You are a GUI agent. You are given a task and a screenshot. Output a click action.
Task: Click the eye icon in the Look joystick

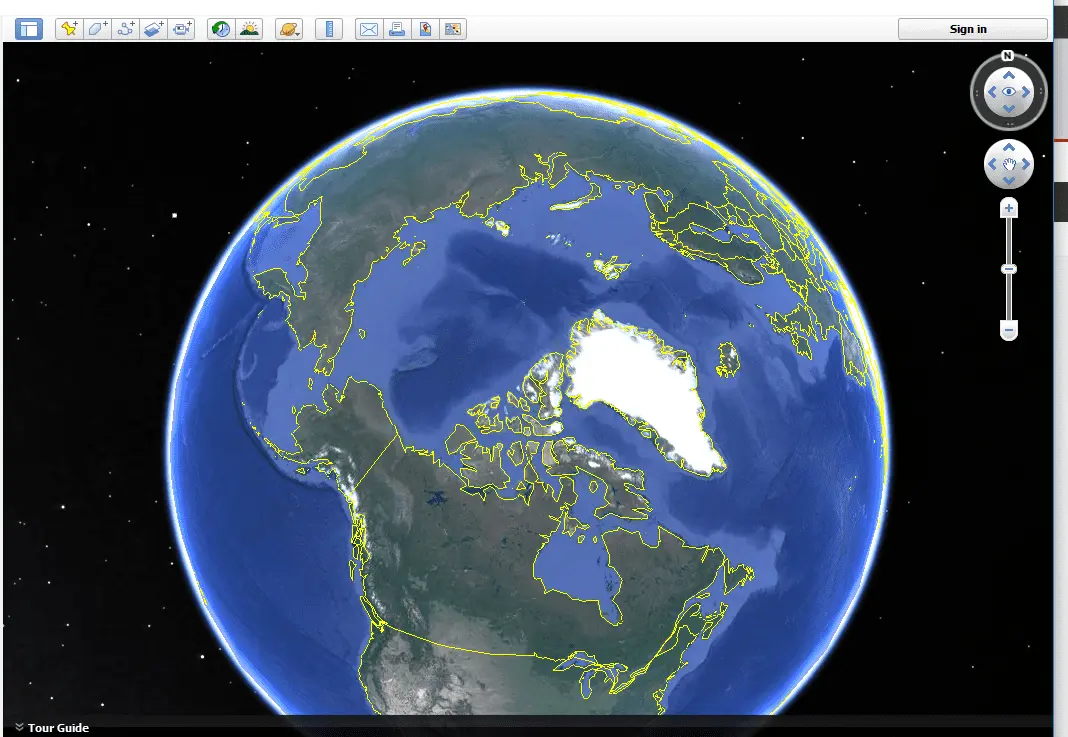pyautogui.click(x=1009, y=92)
